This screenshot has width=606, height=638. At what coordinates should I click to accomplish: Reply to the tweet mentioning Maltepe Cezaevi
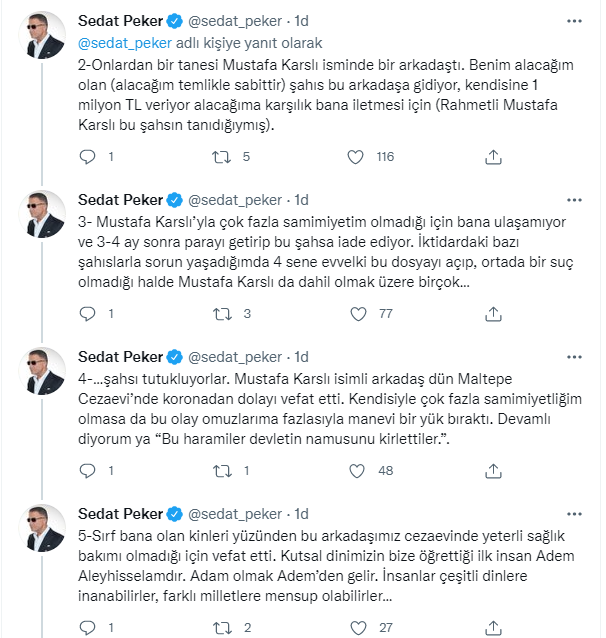tap(87, 471)
